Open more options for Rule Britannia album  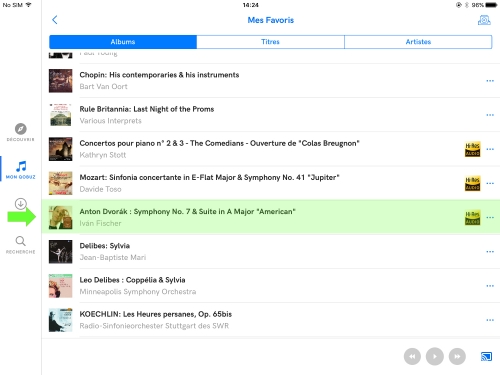tap(490, 115)
